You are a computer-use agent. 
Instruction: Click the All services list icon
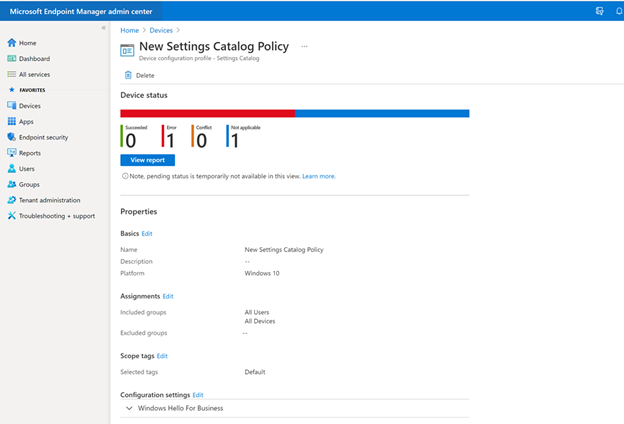pos(12,74)
